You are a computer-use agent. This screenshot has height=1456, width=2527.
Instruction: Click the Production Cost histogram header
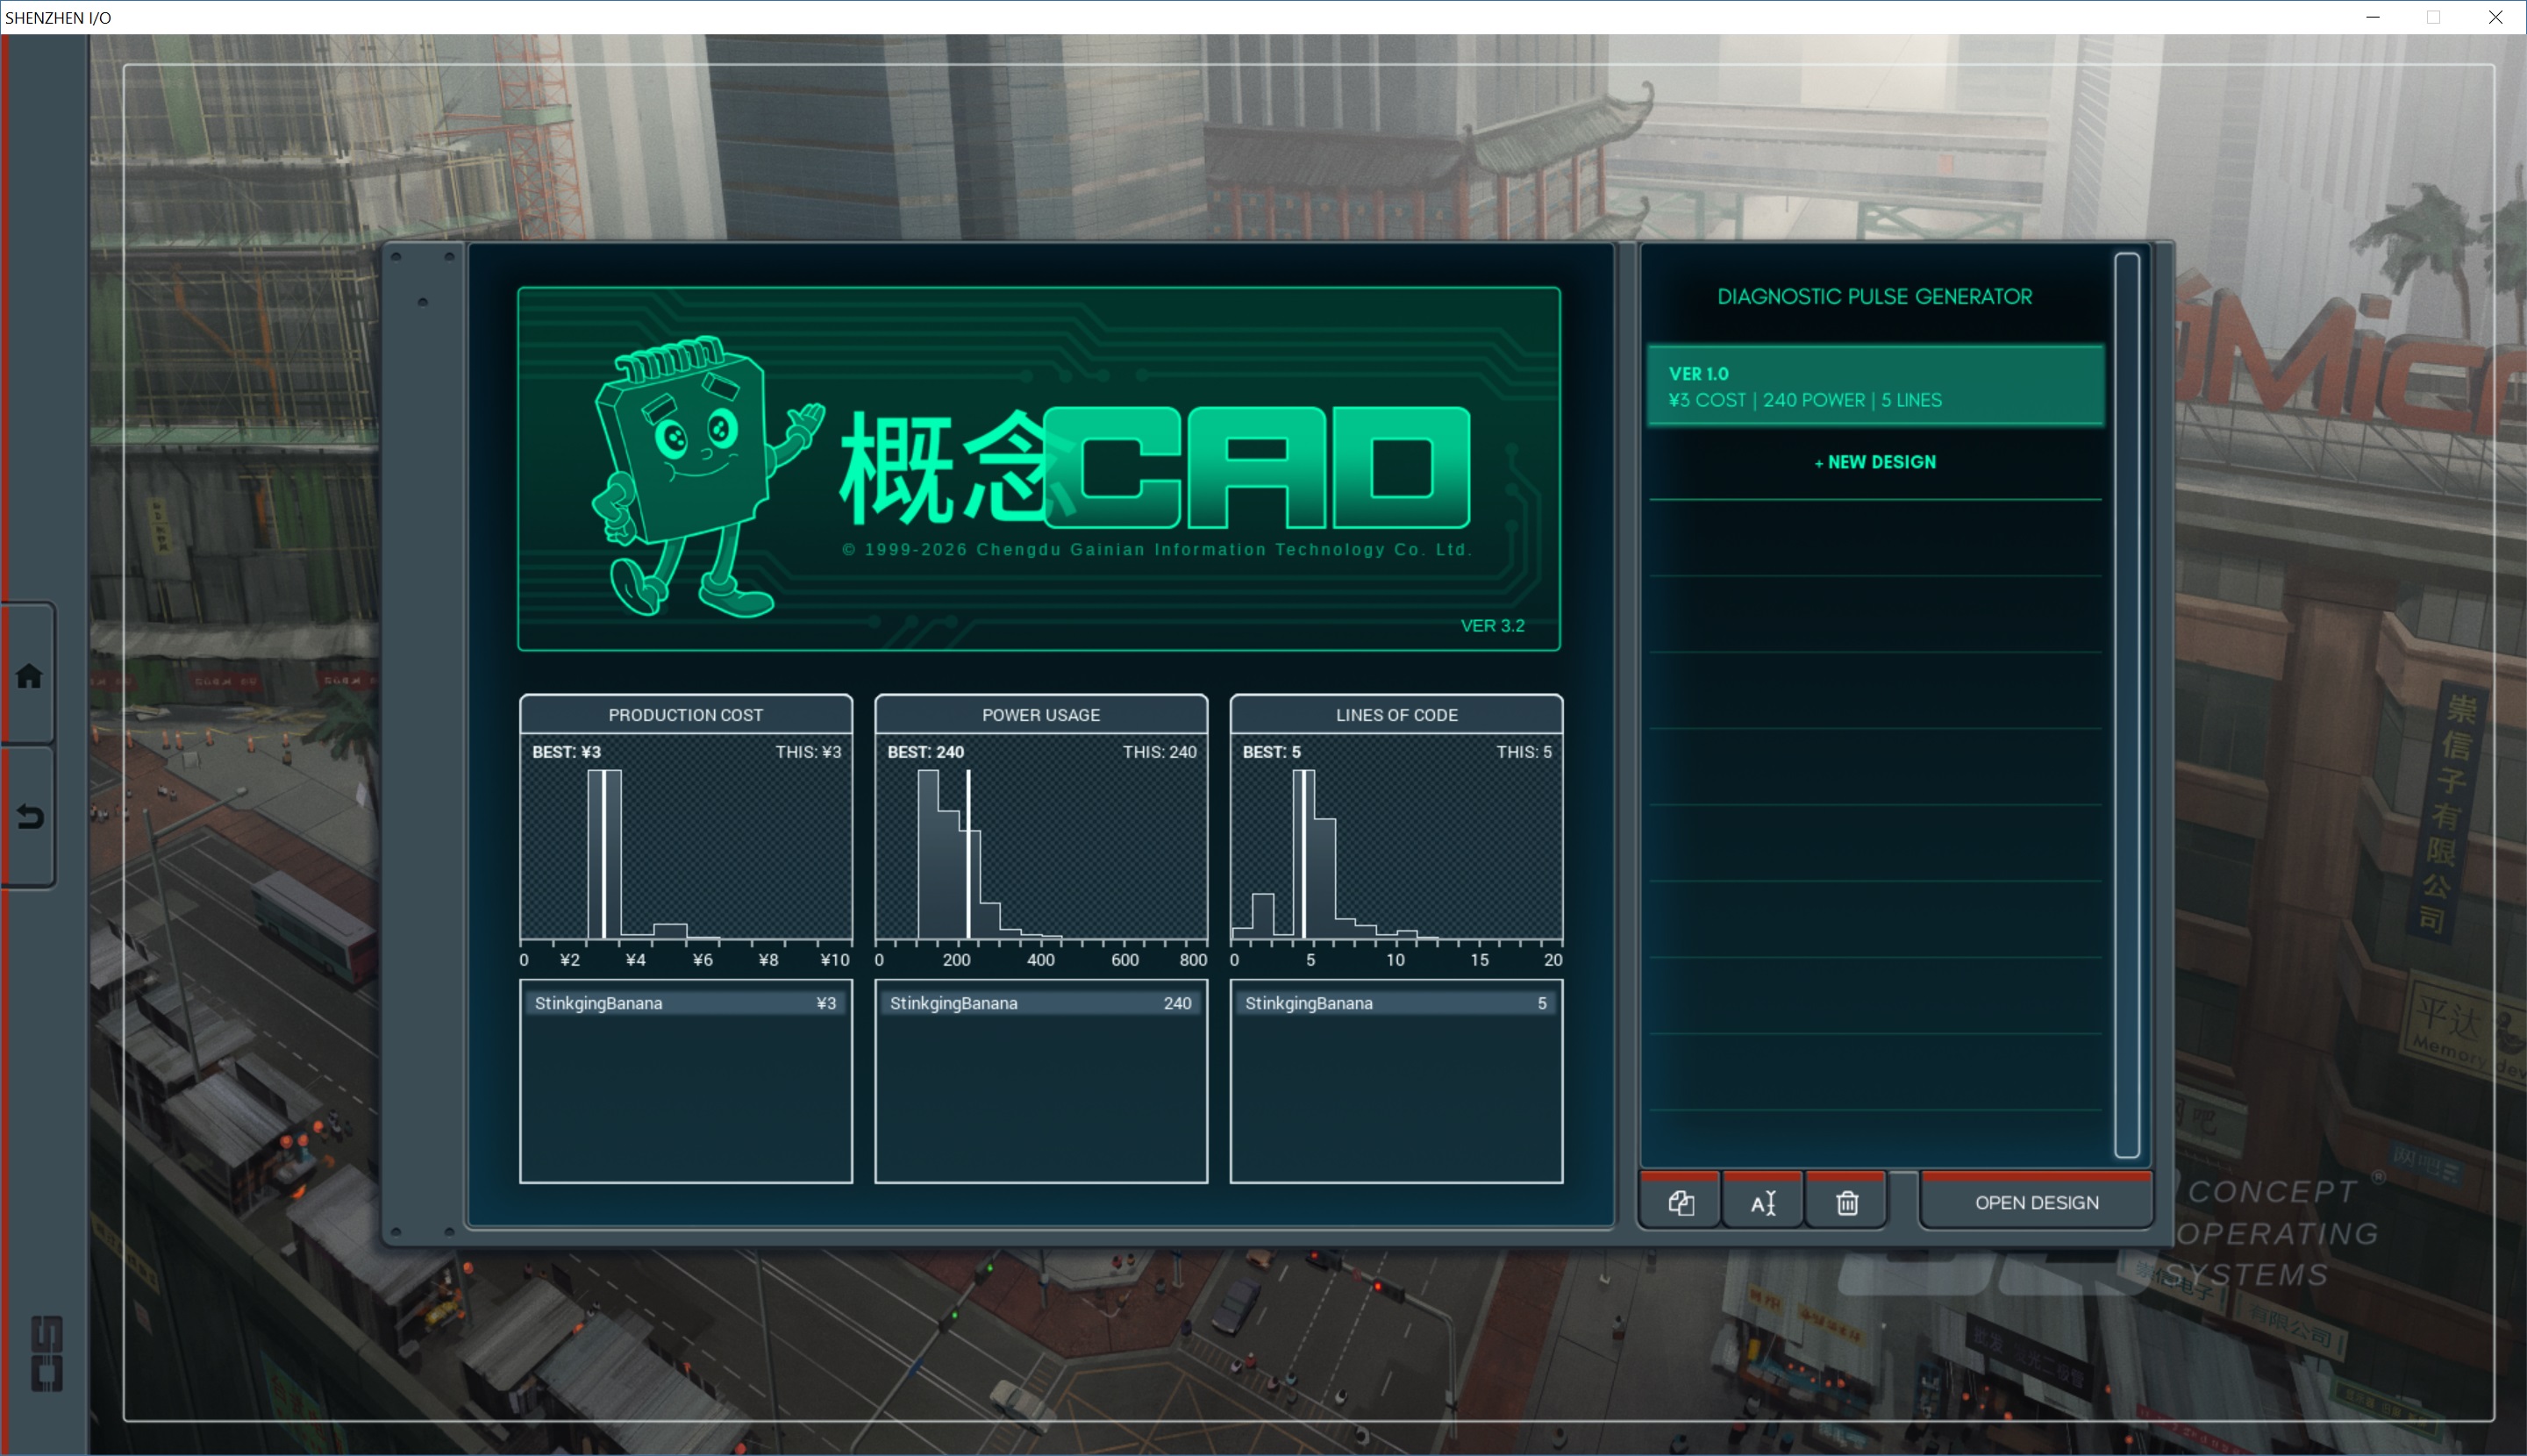coord(685,715)
